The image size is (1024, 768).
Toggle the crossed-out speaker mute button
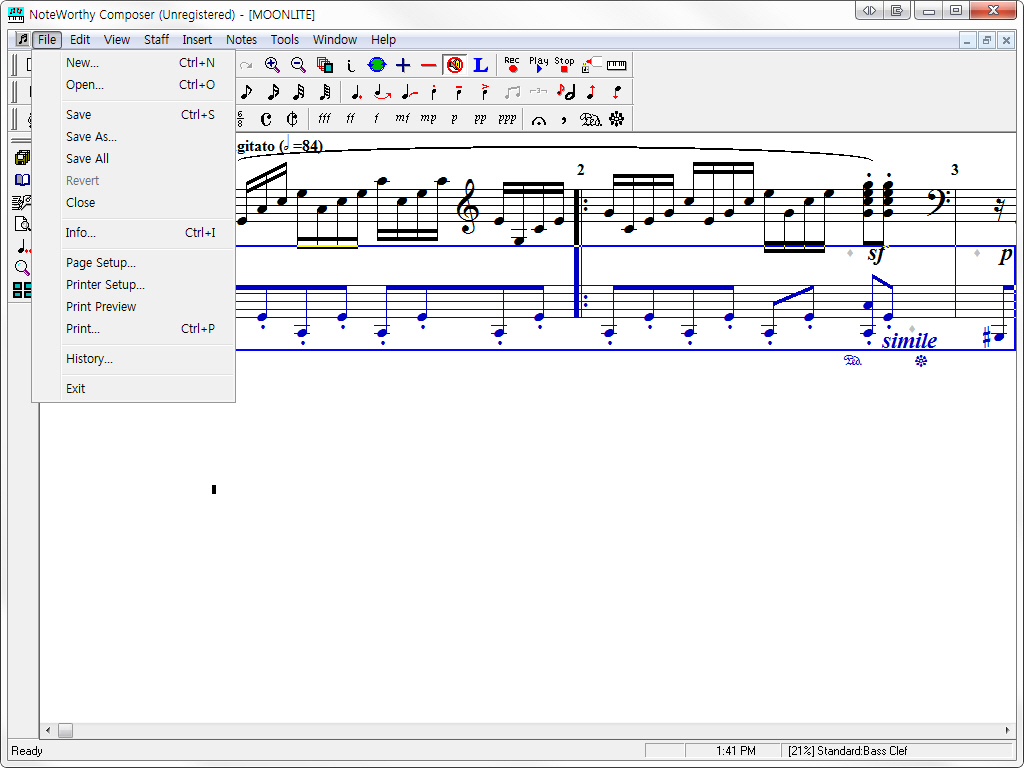pos(455,65)
